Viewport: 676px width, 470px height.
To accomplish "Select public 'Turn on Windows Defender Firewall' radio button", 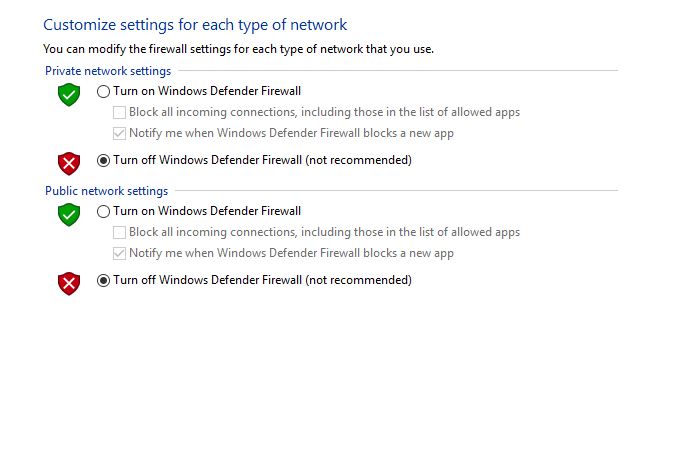I will click(x=103, y=212).
